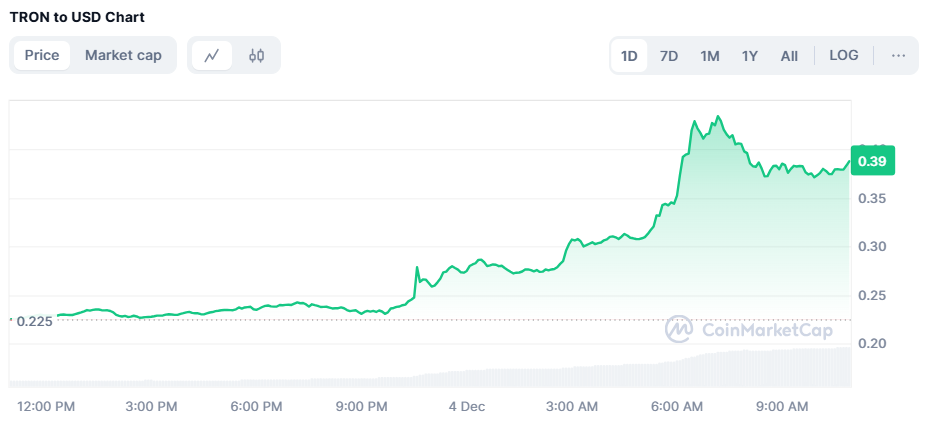This screenshot has height=424, width=929.
Task: Click the 6:00 AM time axis label
Action: tap(678, 406)
